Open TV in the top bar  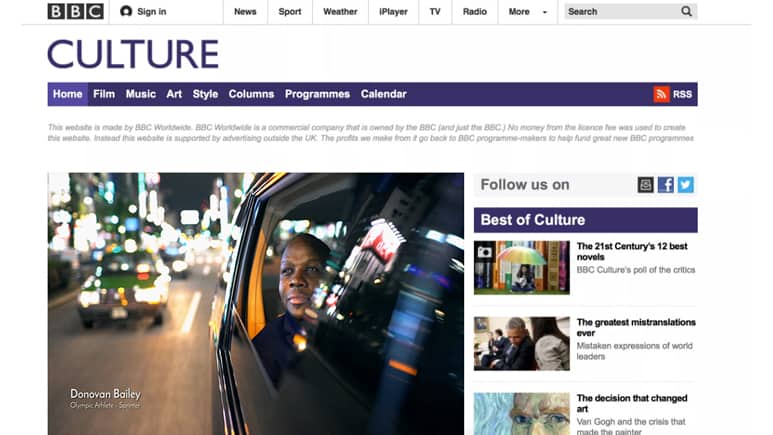tap(435, 11)
